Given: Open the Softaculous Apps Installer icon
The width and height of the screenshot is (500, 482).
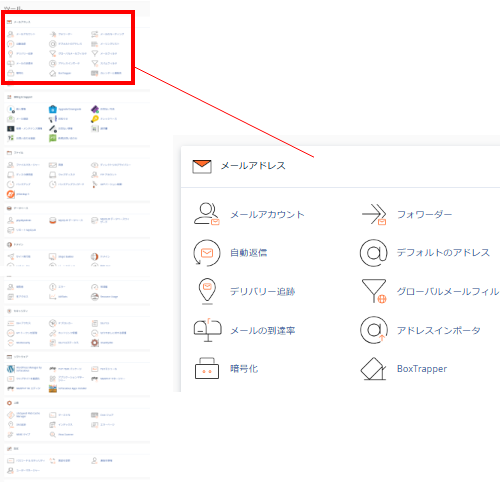Looking at the screenshot, I should point(53,388).
